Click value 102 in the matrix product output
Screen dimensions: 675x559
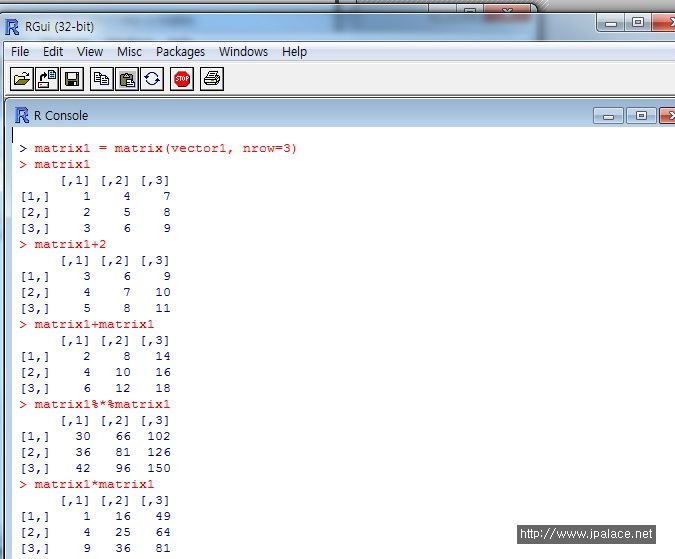coord(159,436)
